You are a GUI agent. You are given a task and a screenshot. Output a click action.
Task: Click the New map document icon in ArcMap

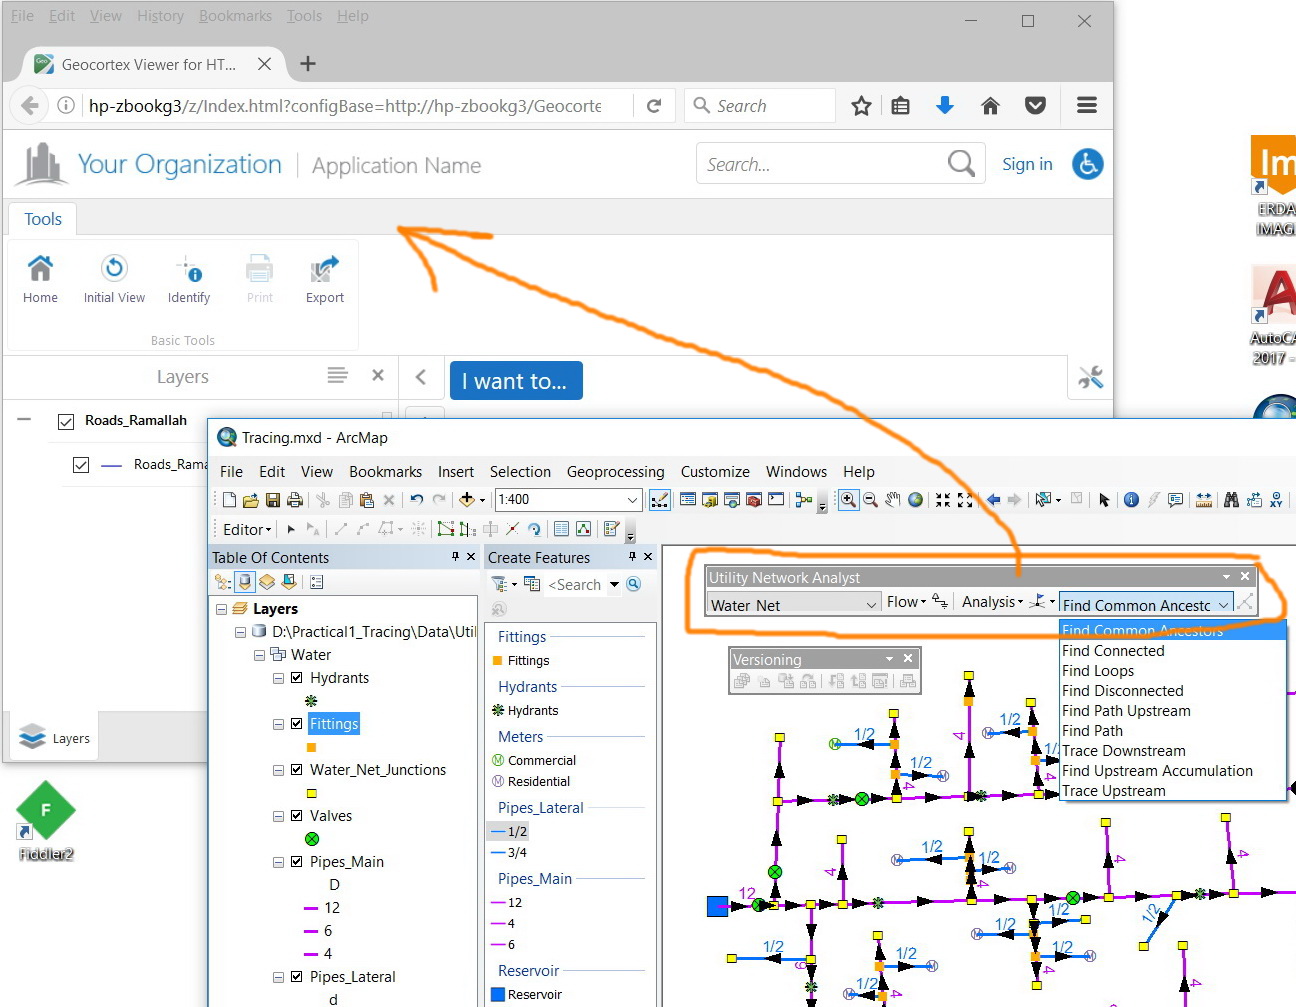[230, 500]
